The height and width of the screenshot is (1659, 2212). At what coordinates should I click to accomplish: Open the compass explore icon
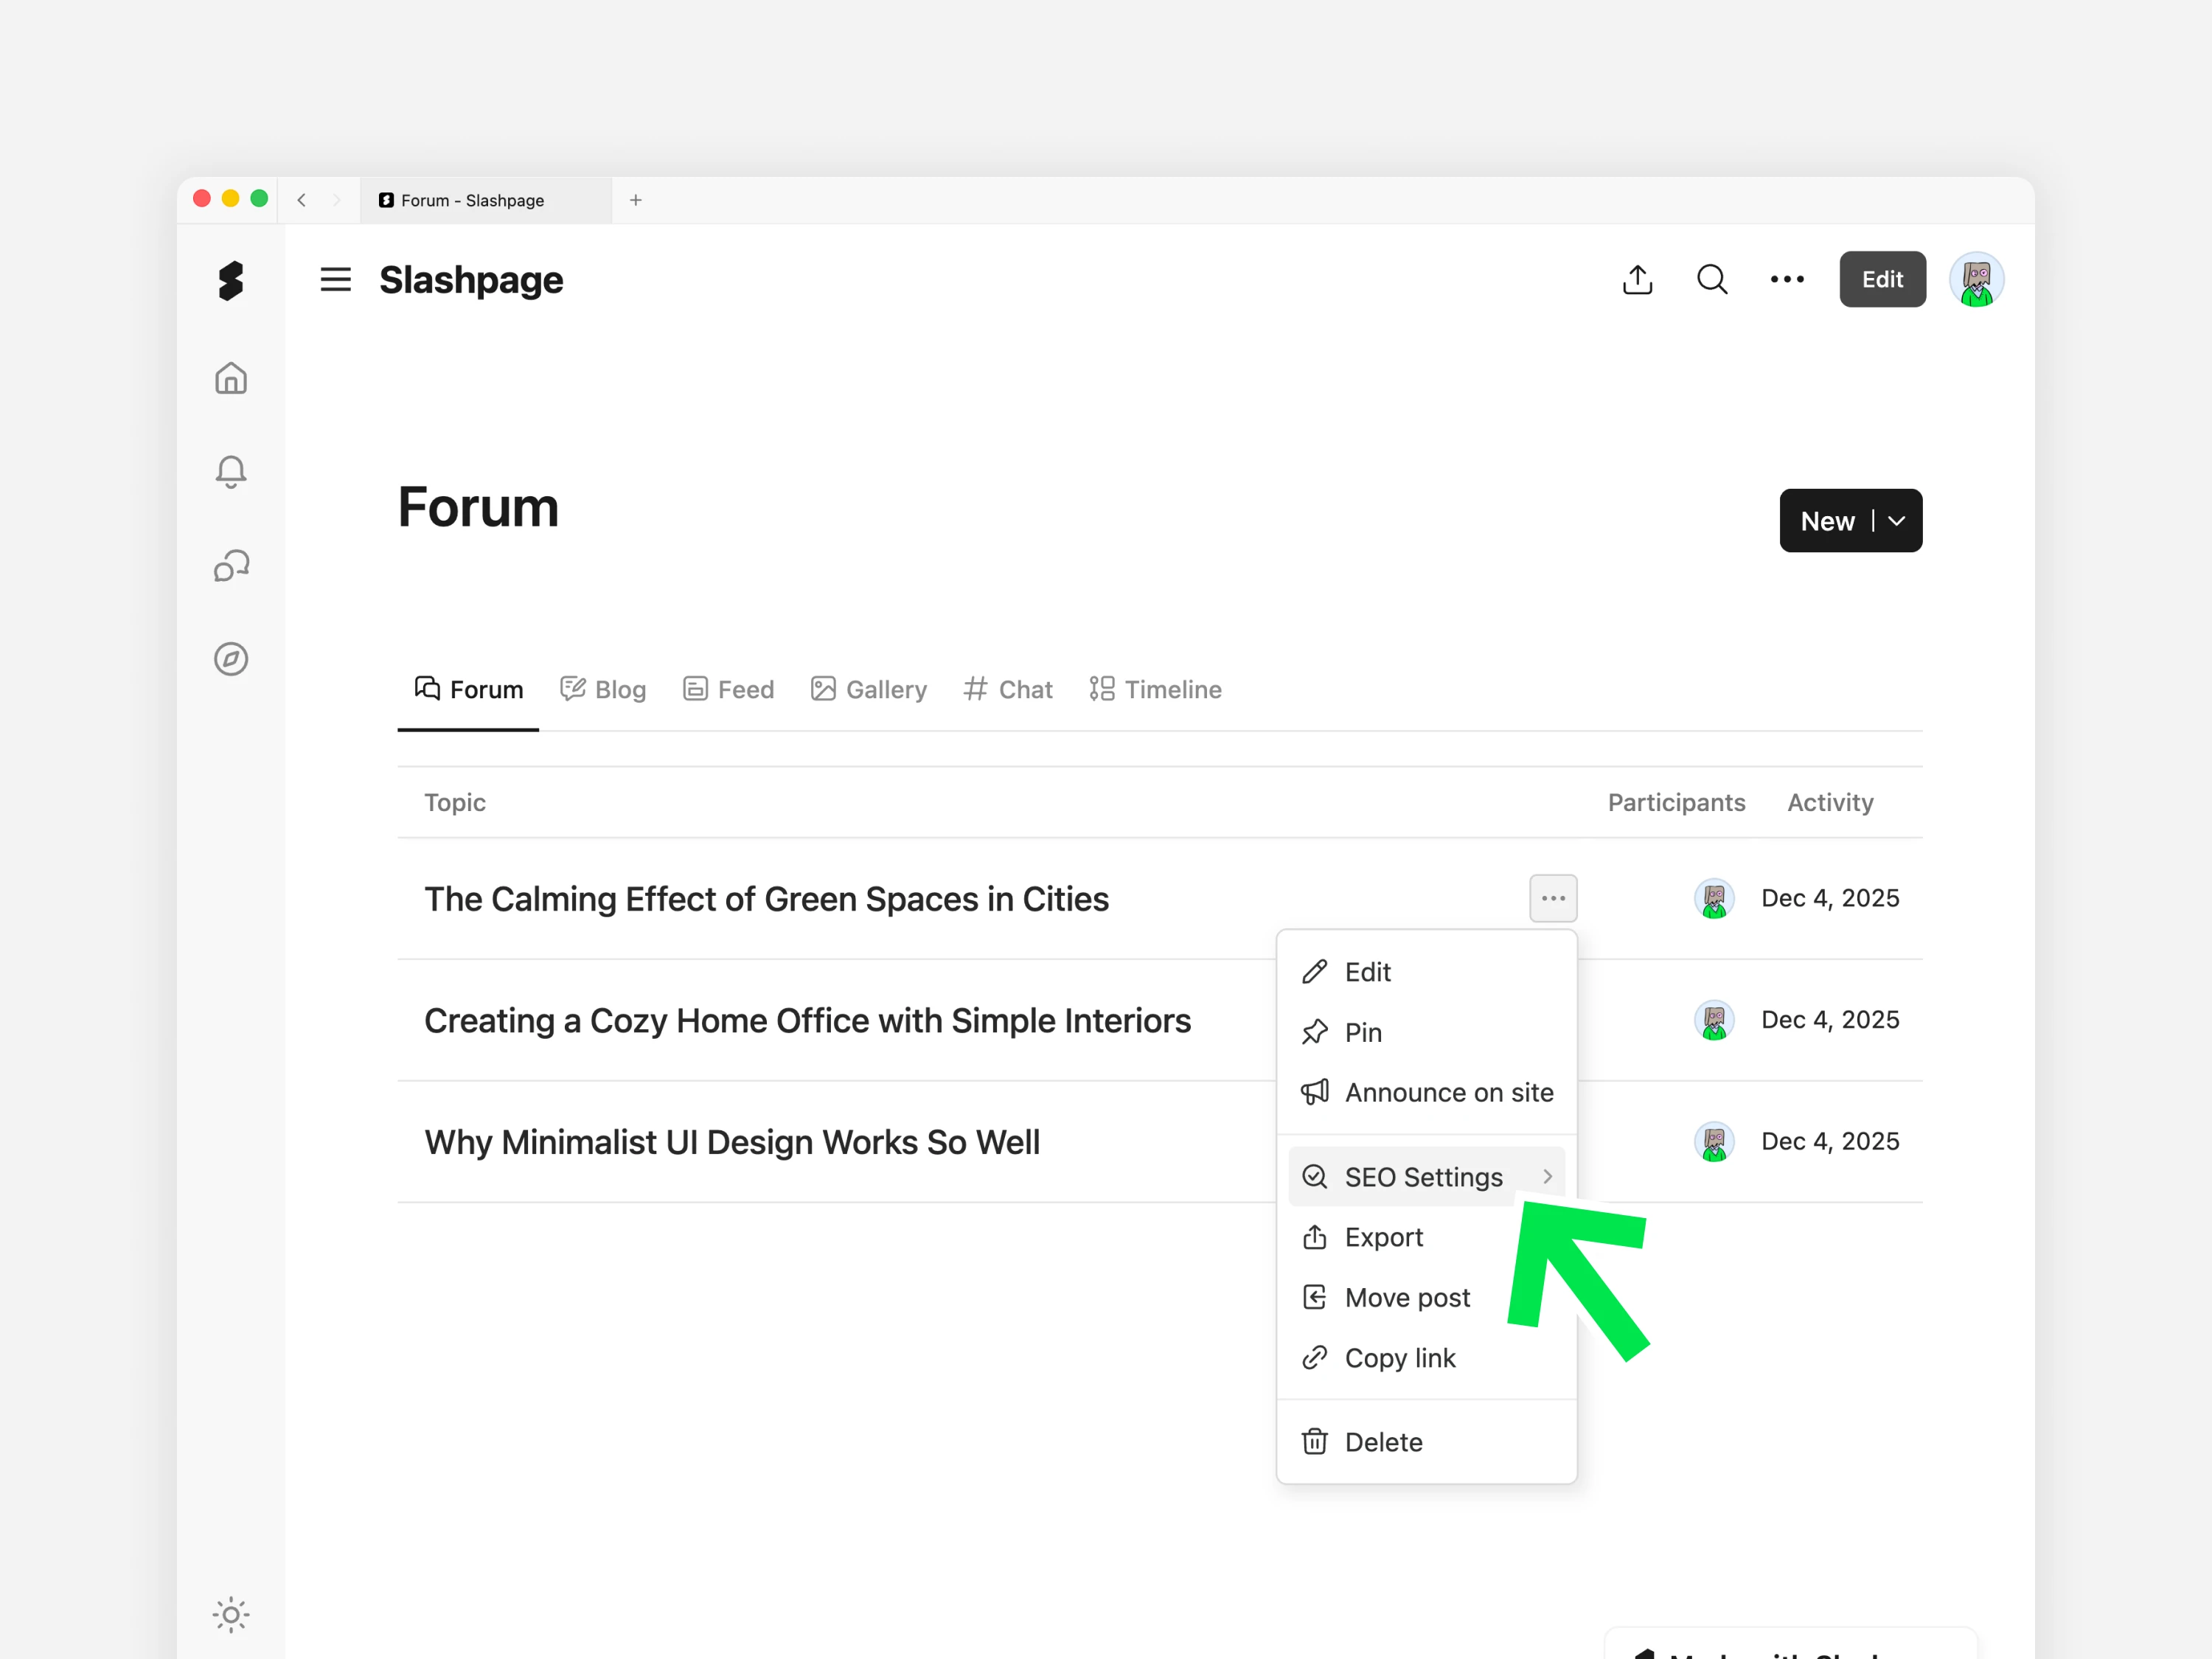pos(231,659)
